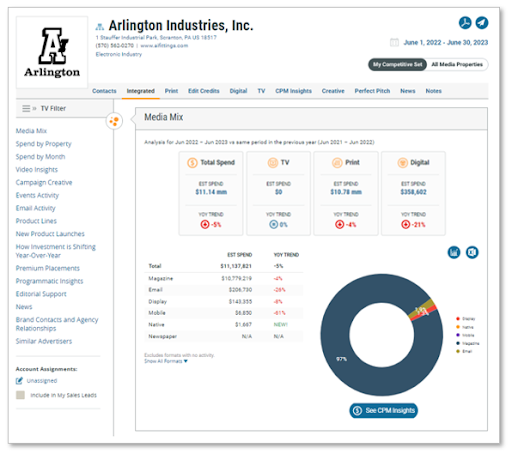Expand the TV Filter panel
The height and width of the screenshot is (454, 512).
53,108
